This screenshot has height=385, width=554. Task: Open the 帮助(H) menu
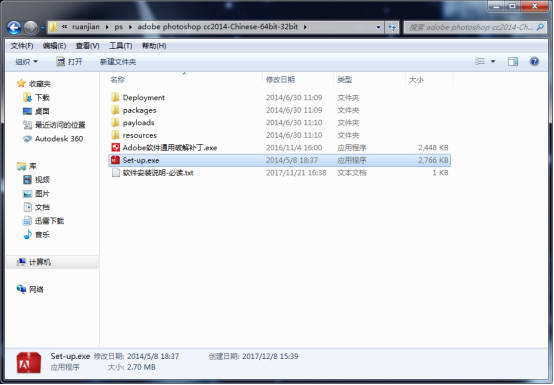154,46
